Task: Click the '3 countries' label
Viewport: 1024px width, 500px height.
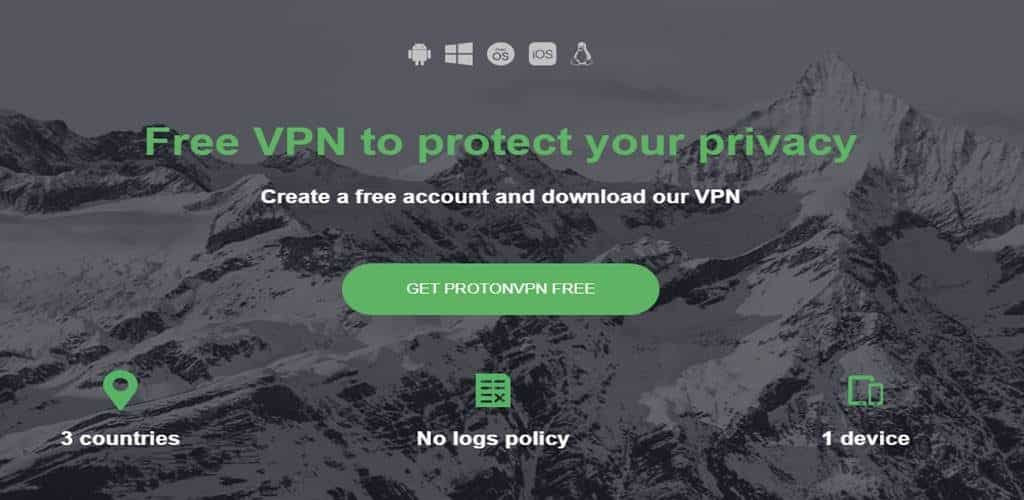Action: click(x=120, y=438)
